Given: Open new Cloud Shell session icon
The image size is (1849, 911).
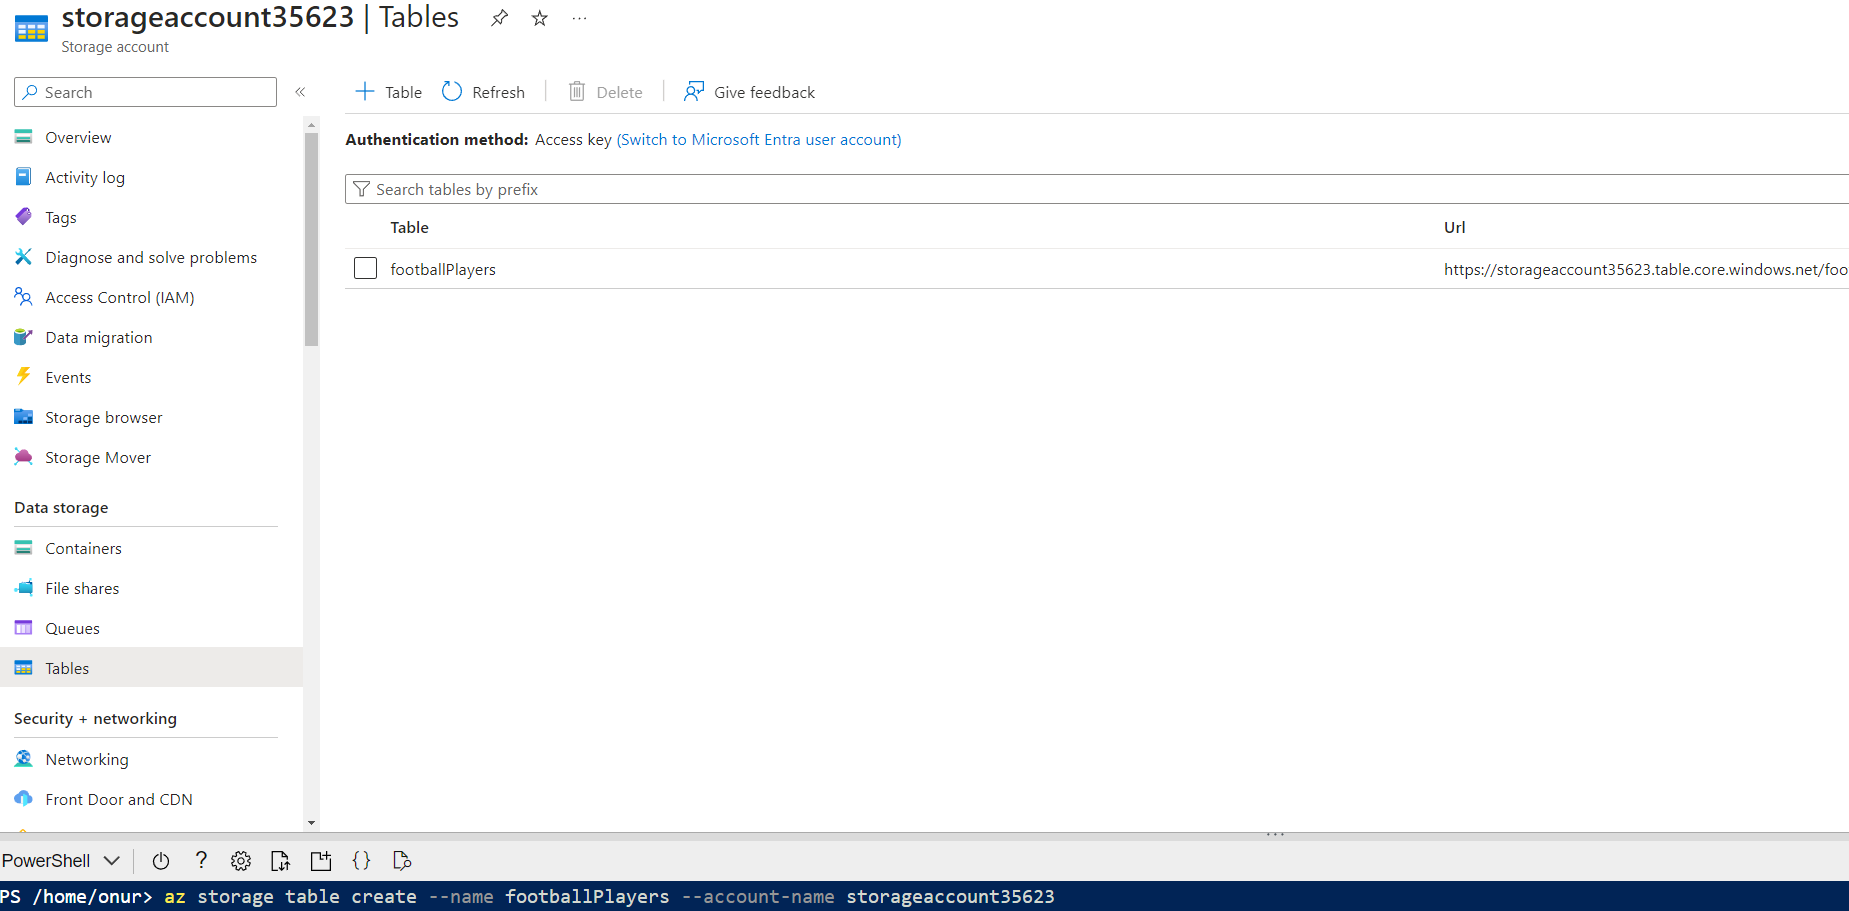Looking at the screenshot, I should tap(321, 861).
